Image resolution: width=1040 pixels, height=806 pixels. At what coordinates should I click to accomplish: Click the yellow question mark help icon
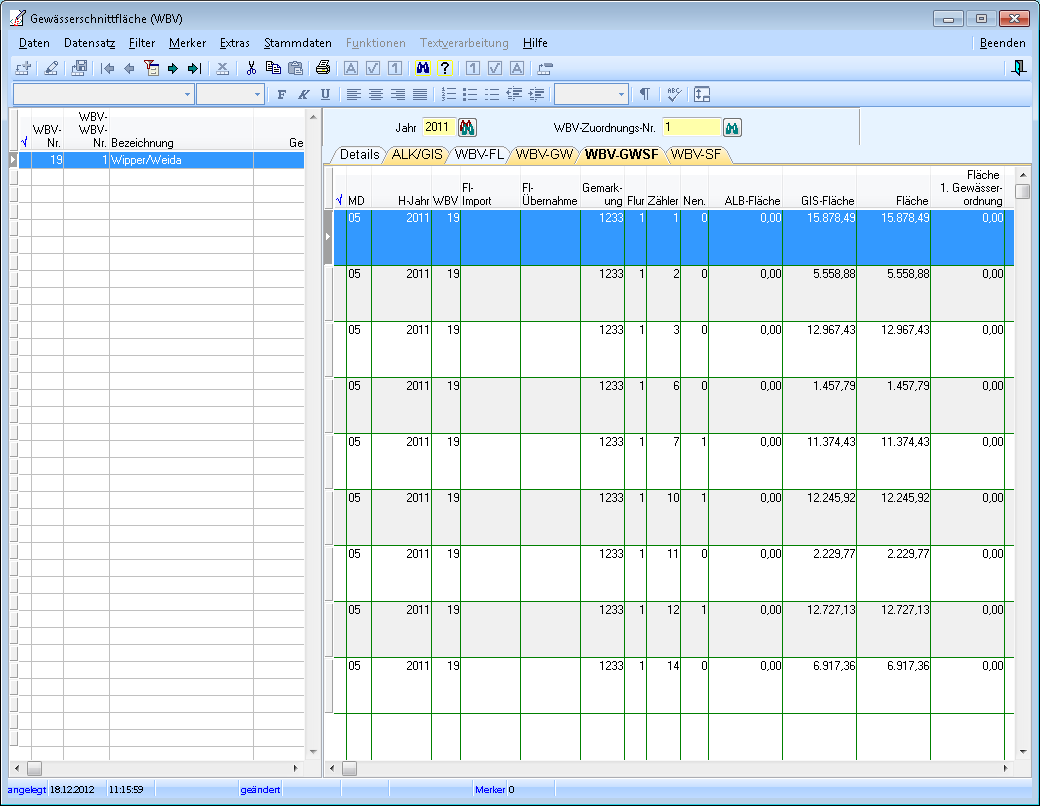[445, 68]
